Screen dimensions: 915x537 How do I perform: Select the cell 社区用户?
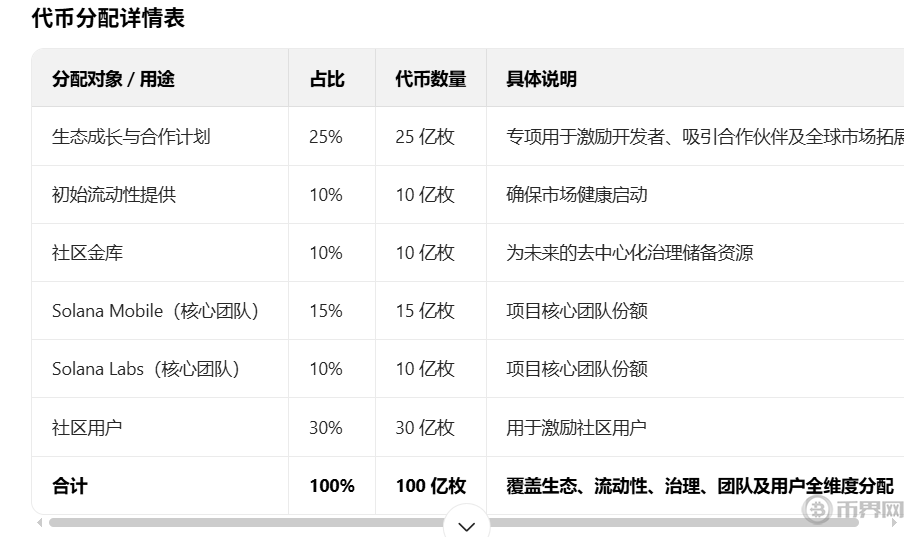(x=88, y=427)
